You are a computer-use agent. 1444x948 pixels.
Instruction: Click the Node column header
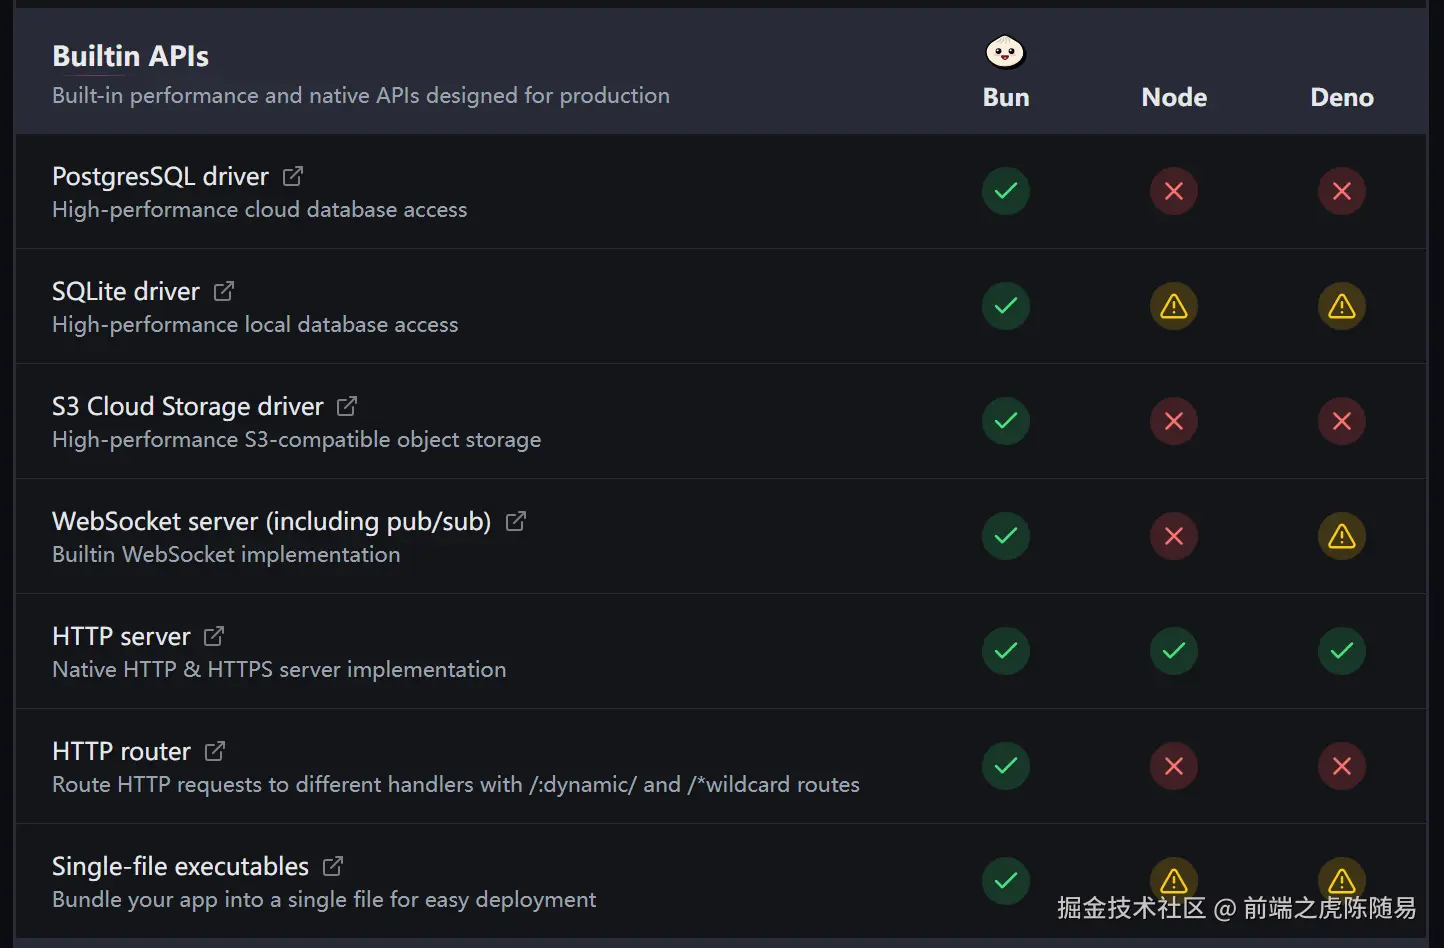[1174, 97]
